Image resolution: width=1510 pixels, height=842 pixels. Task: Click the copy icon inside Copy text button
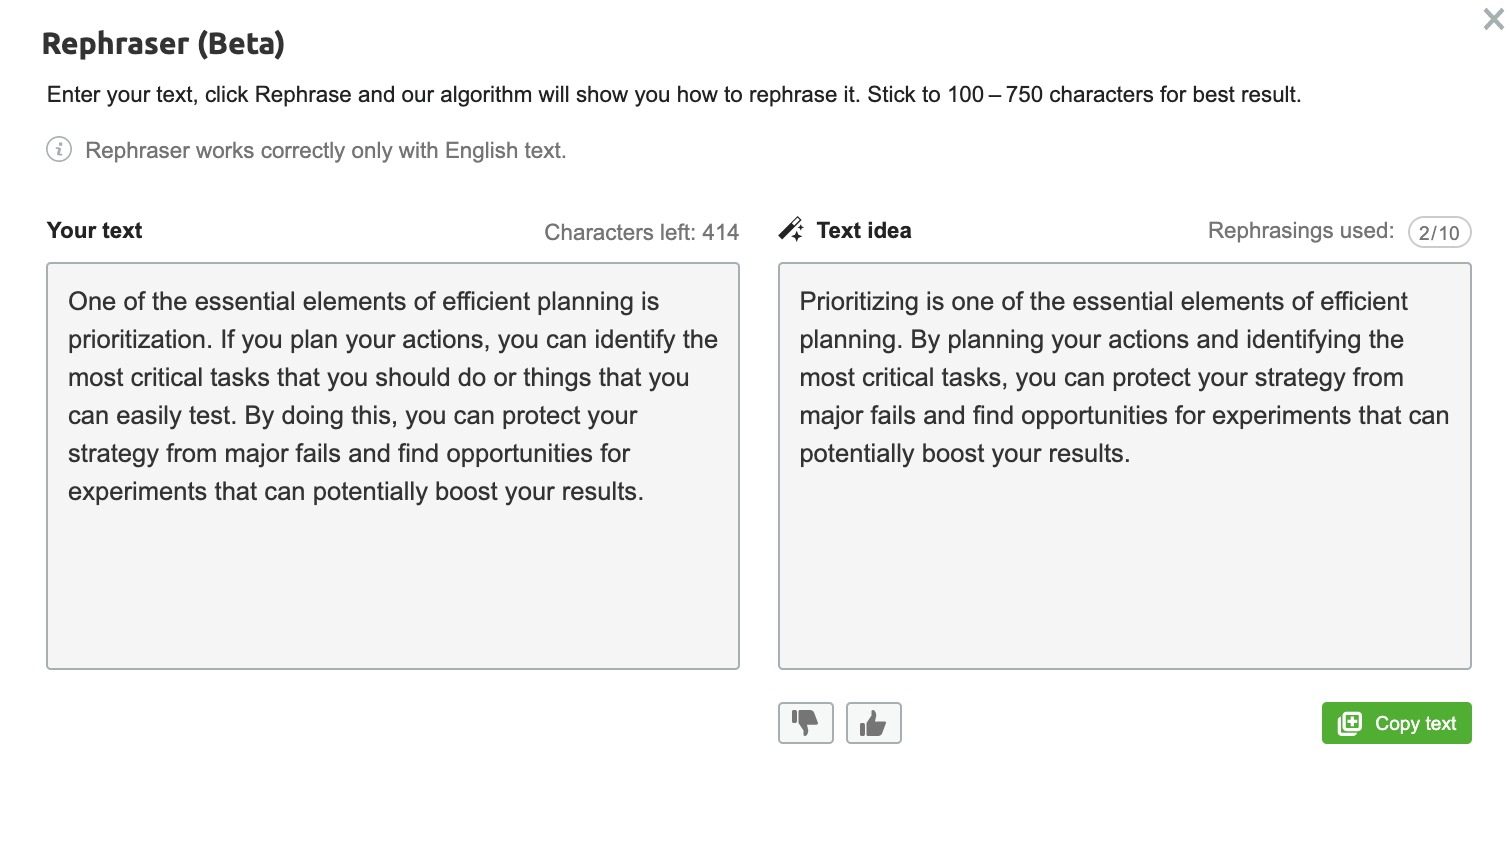1350,723
